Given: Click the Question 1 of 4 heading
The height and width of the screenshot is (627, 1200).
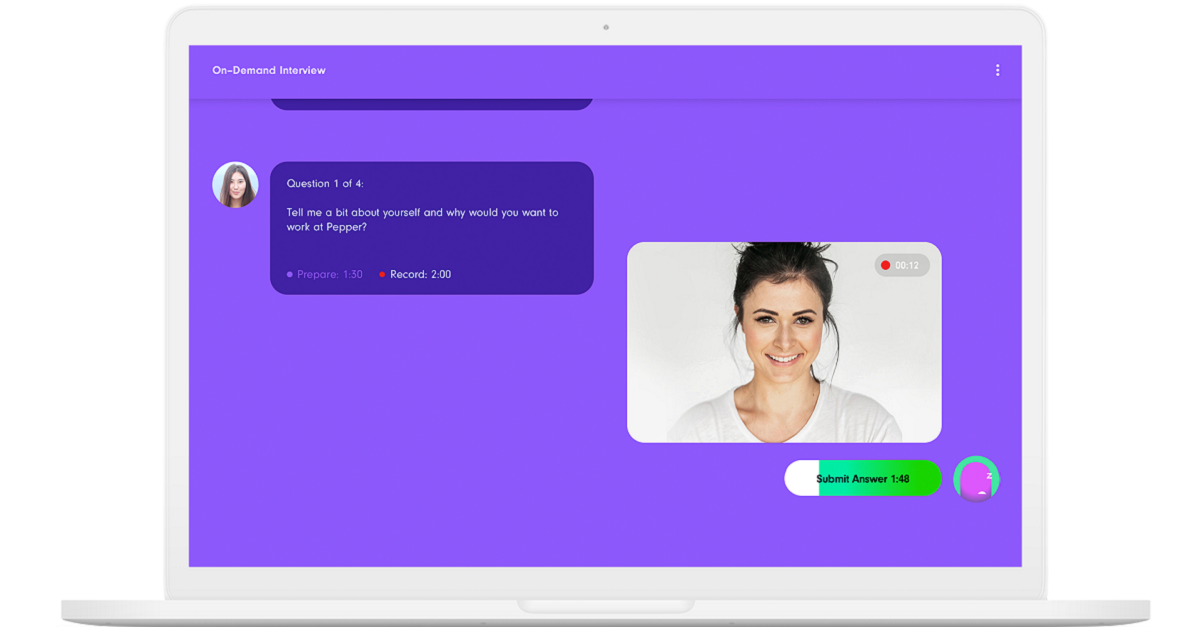Looking at the screenshot, I should [x=325, y=183].
